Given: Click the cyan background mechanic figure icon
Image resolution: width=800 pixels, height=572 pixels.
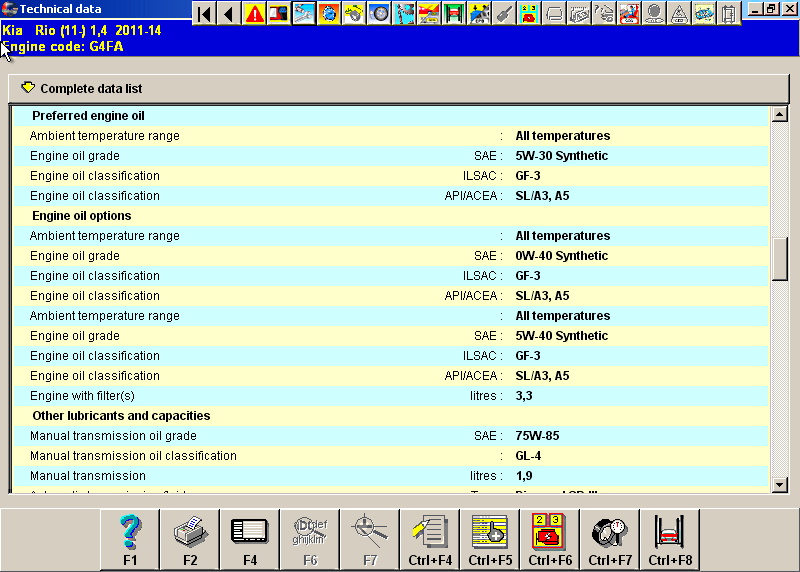Looking at the screenshot, I should (x=404, y=14).
